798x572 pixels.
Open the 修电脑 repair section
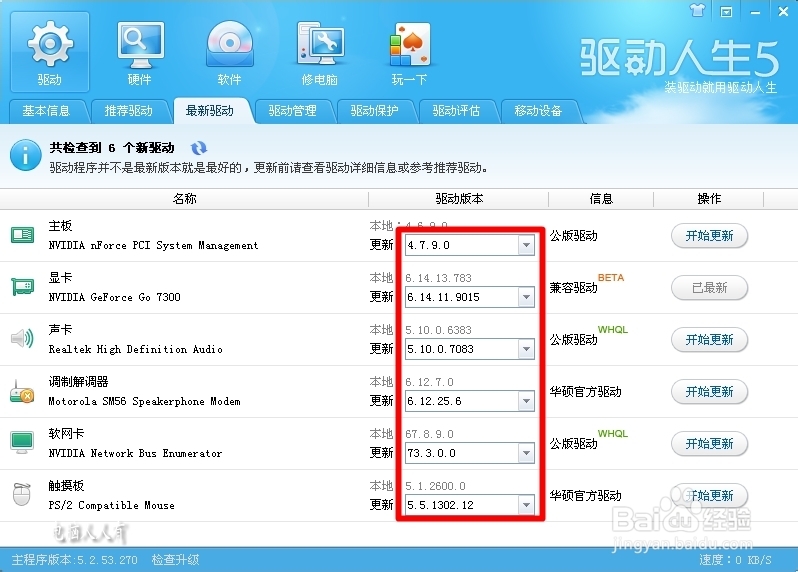(x=320, y=52)
